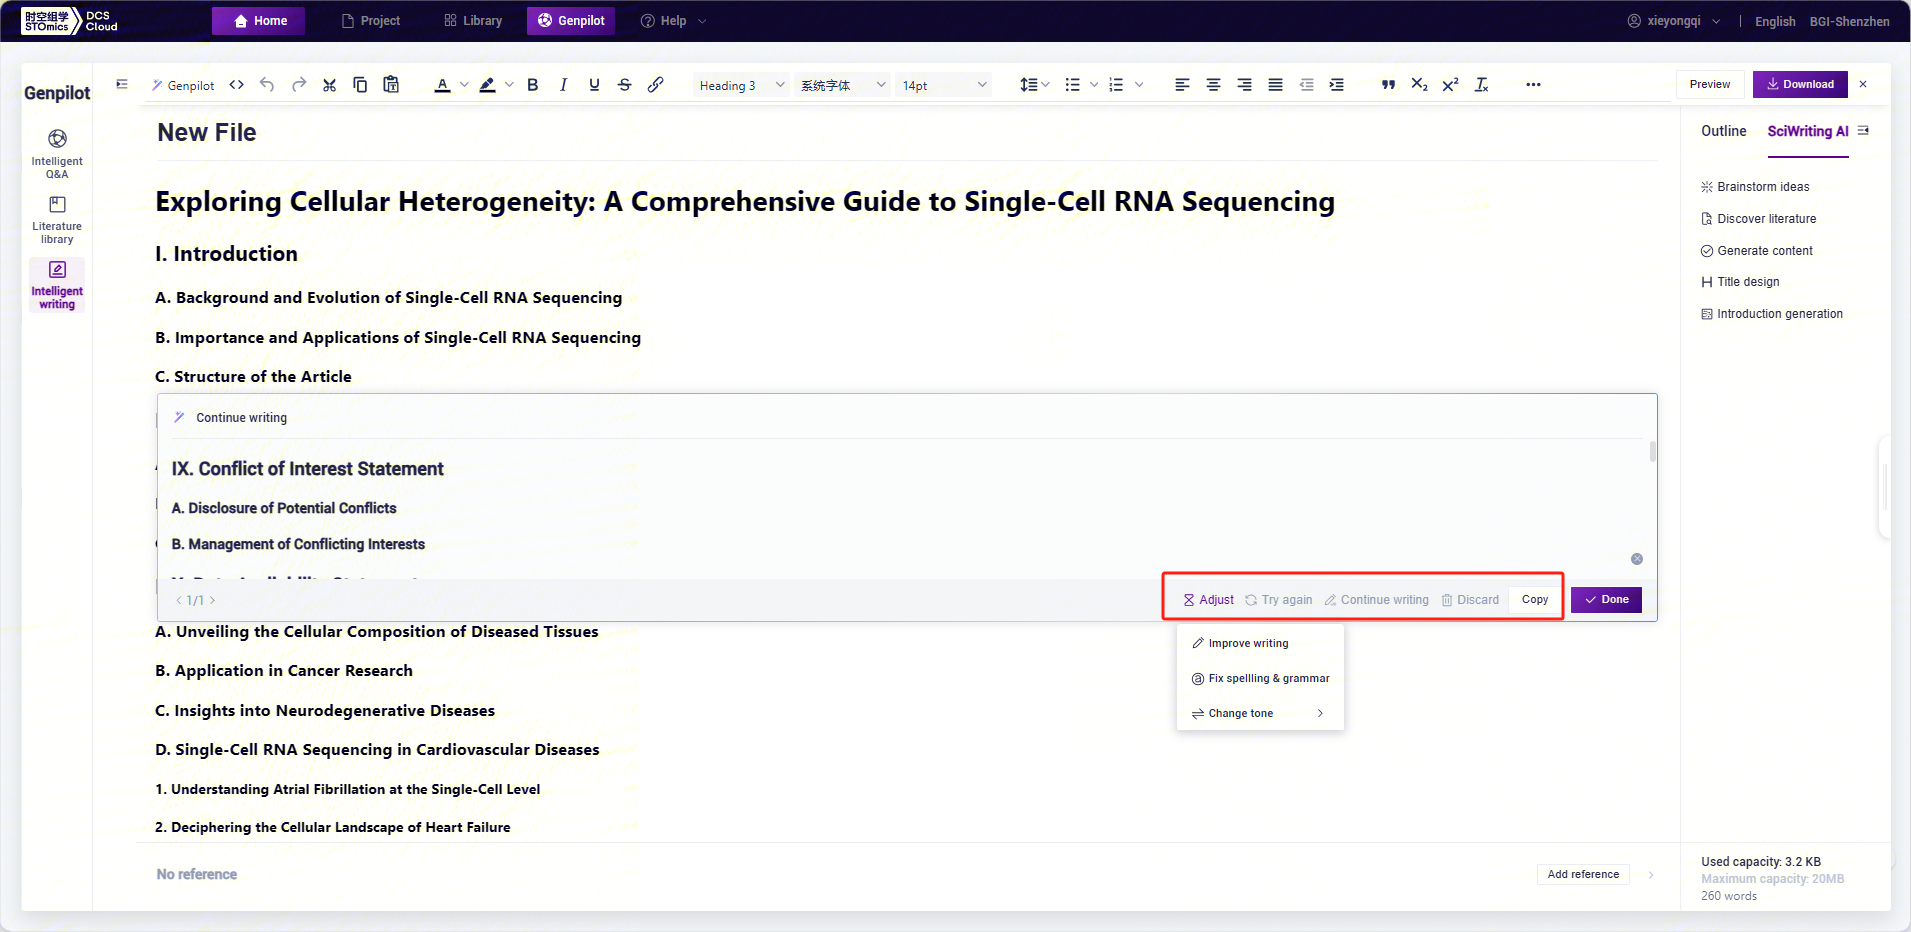Open the Literature library sidebar icon
1911x932 pixels.
click(57, 219)
